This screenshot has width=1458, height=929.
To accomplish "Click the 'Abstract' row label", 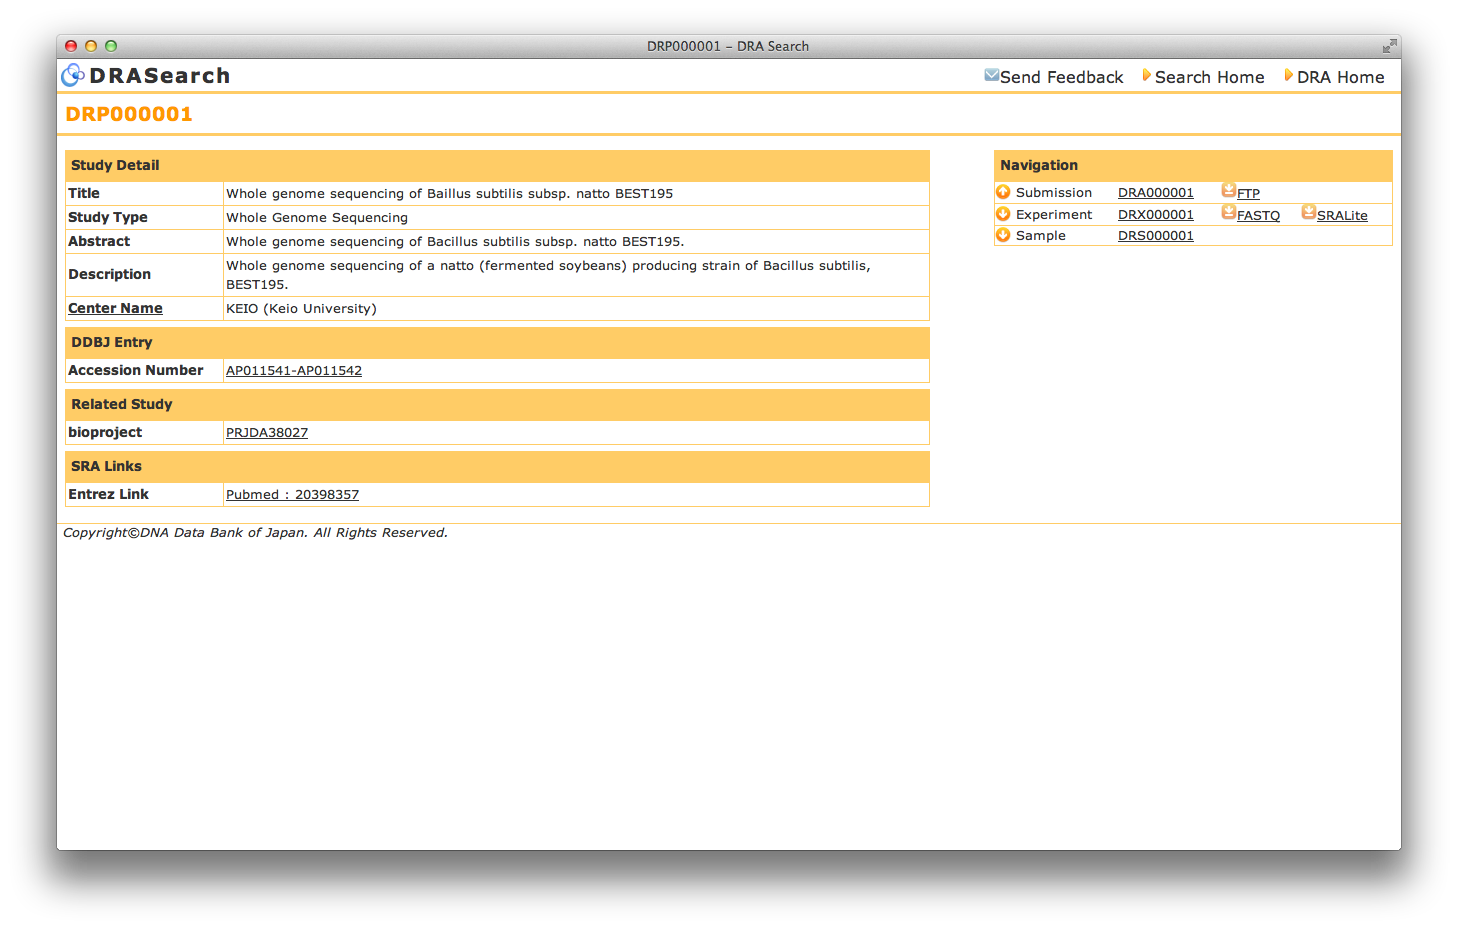I will coord(99,241).
